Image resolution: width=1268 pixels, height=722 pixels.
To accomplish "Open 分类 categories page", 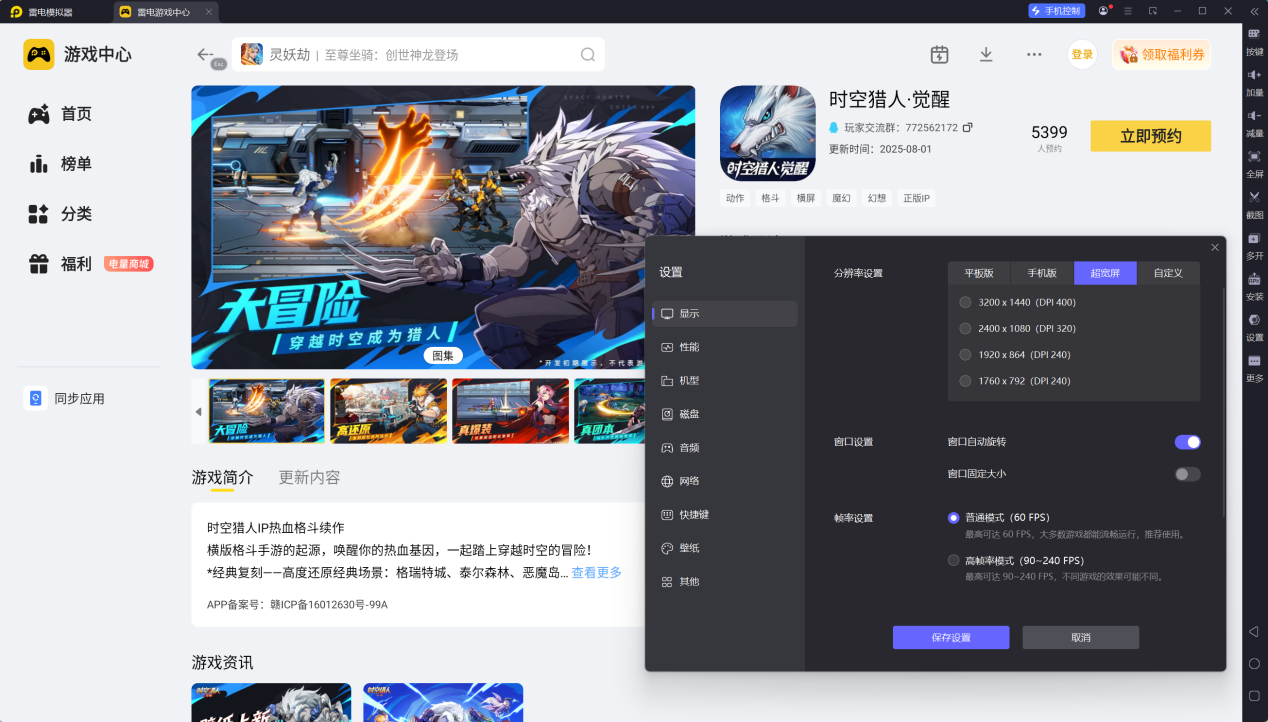I will (60, 214).
